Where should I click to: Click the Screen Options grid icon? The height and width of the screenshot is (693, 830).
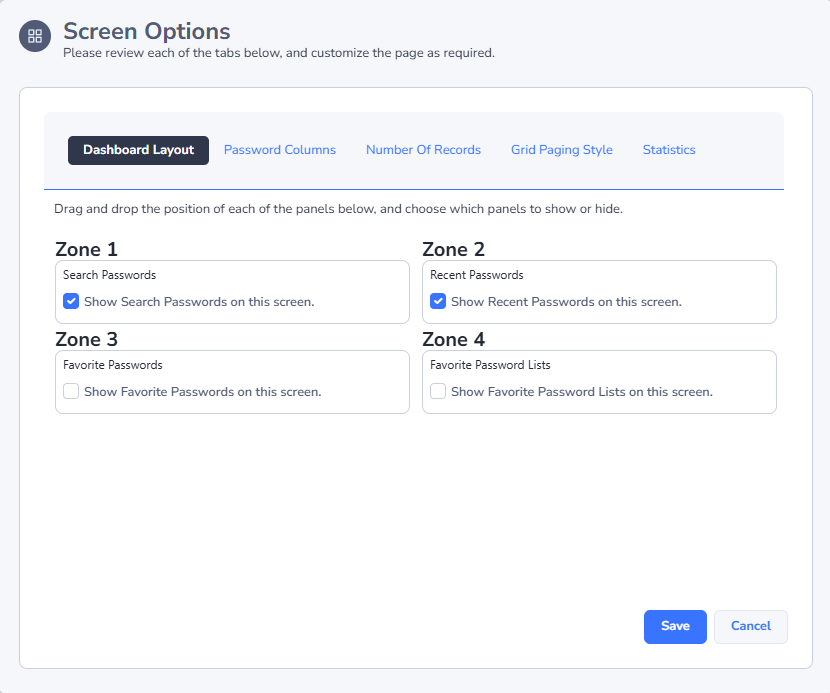[33, 36]
